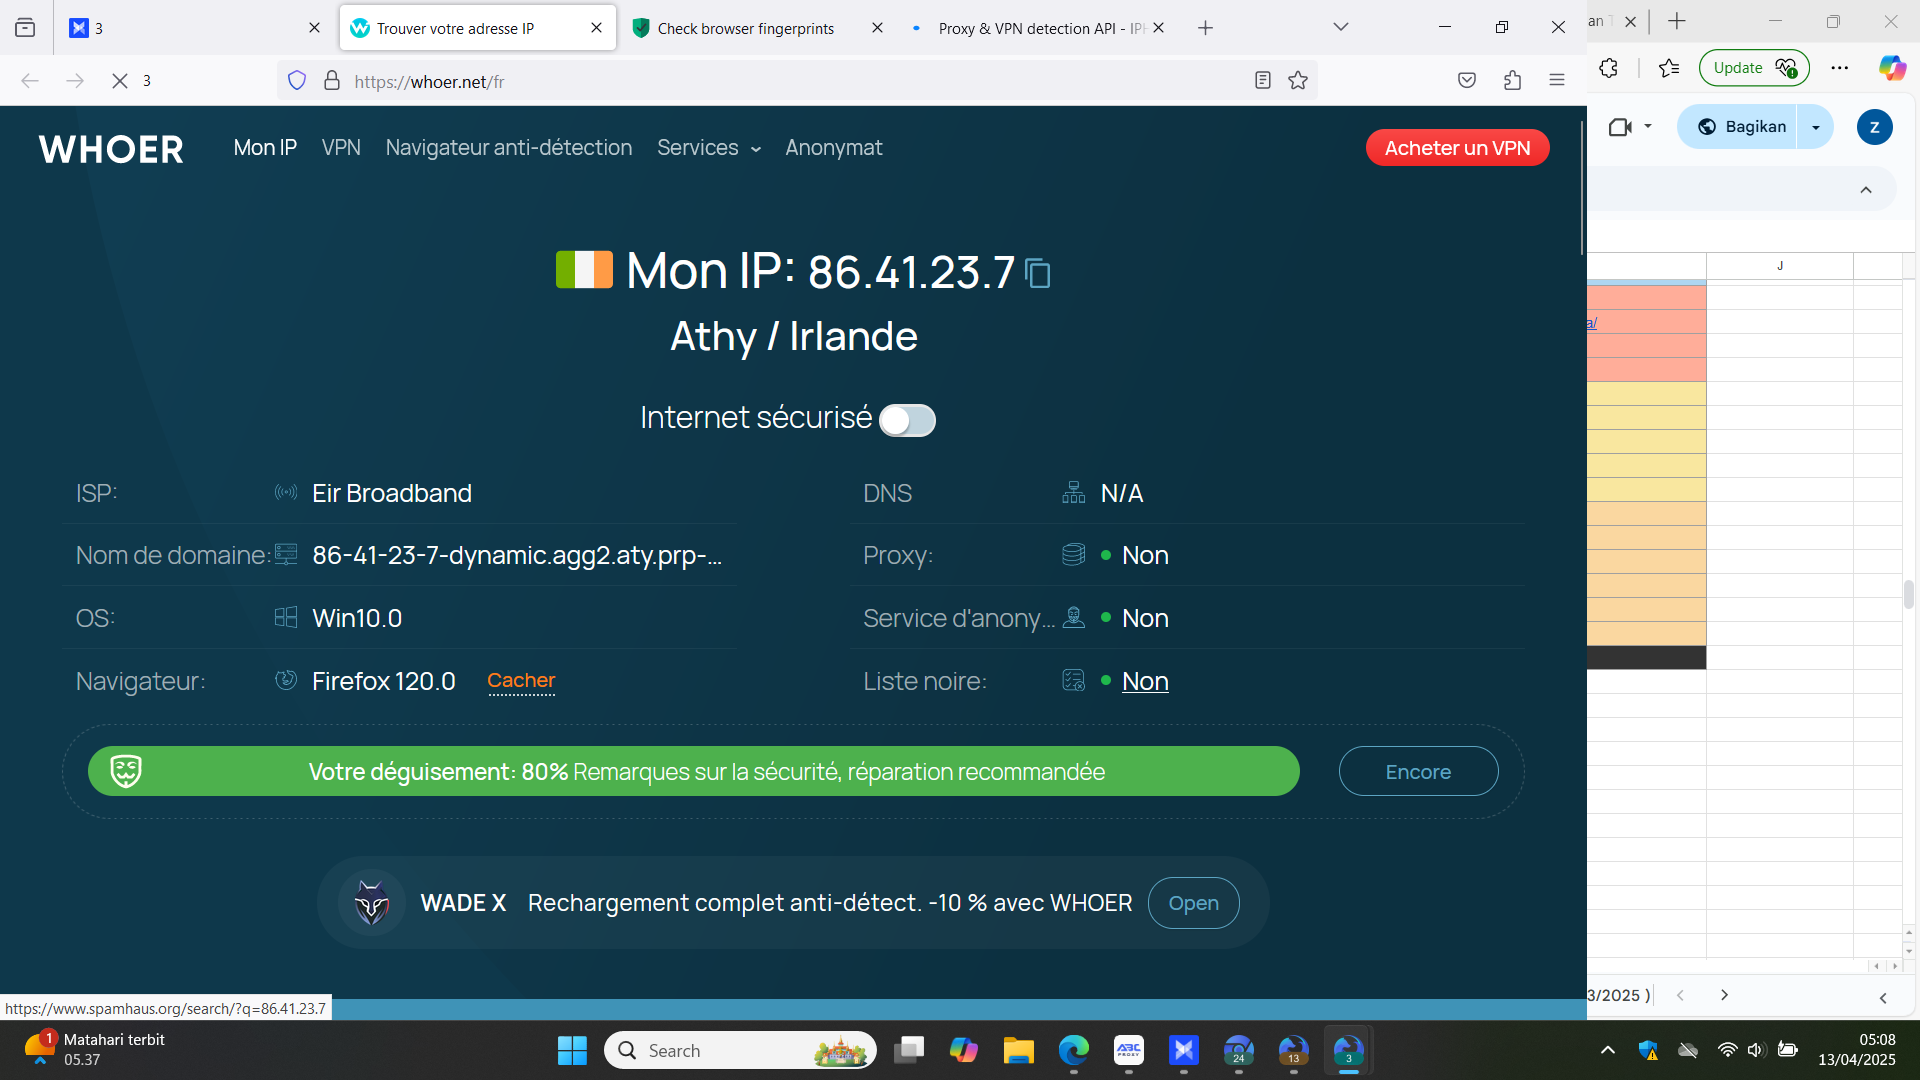1920x1080 pixels.
Task: Open the VPN menu item
Action: click(x=341, y=148)
